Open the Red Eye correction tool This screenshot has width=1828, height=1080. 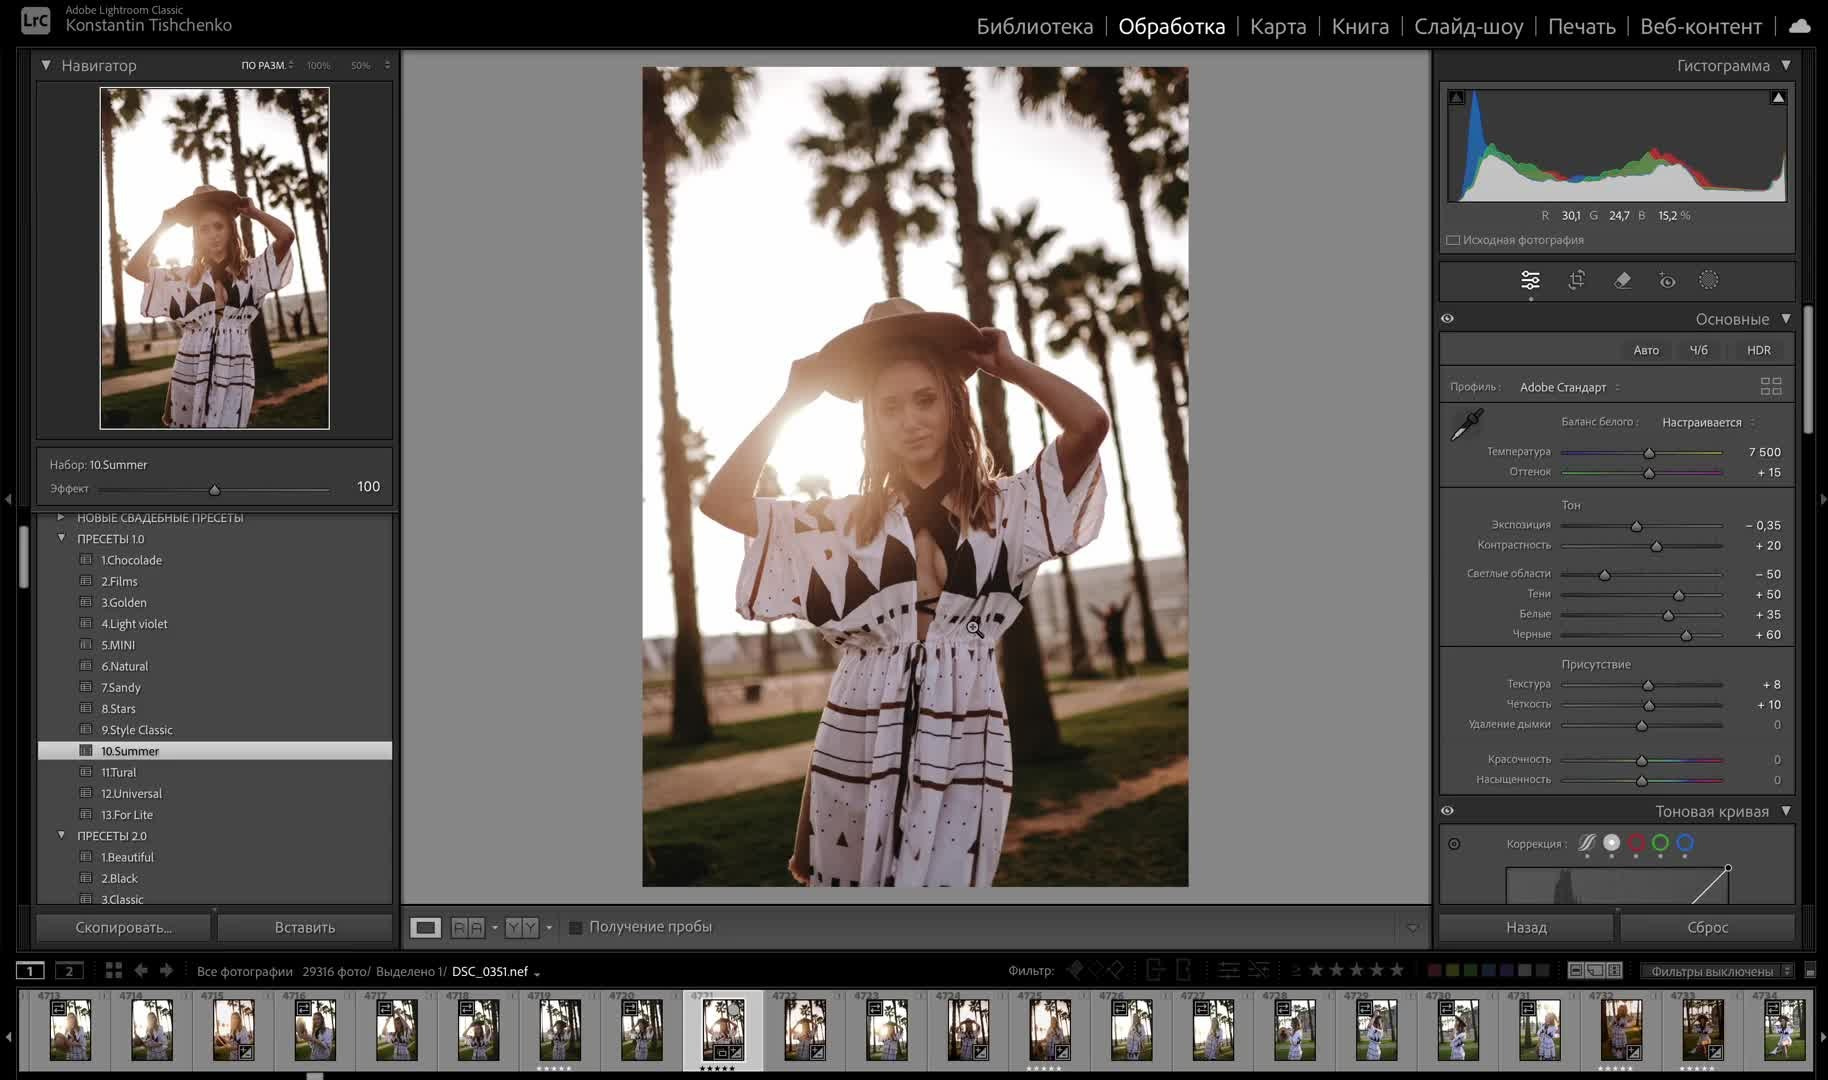click(x=1667, y=281)
